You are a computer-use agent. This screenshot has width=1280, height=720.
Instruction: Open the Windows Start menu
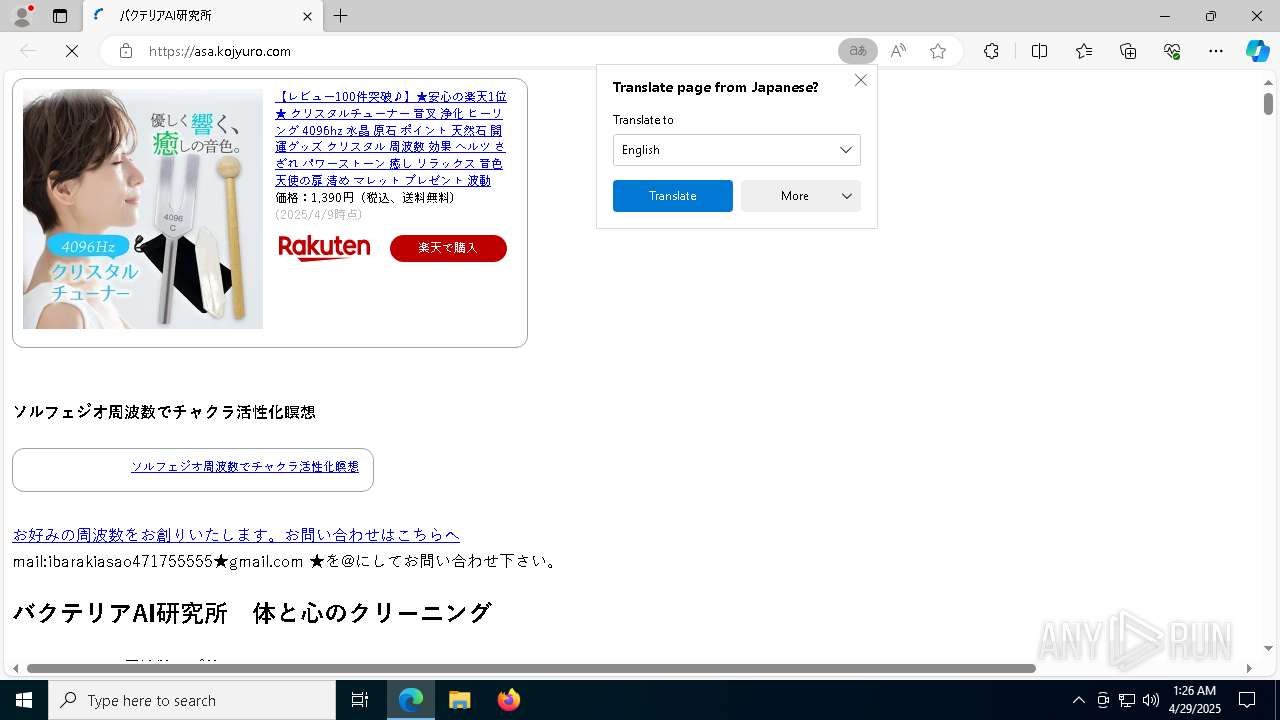coord(24,700)
